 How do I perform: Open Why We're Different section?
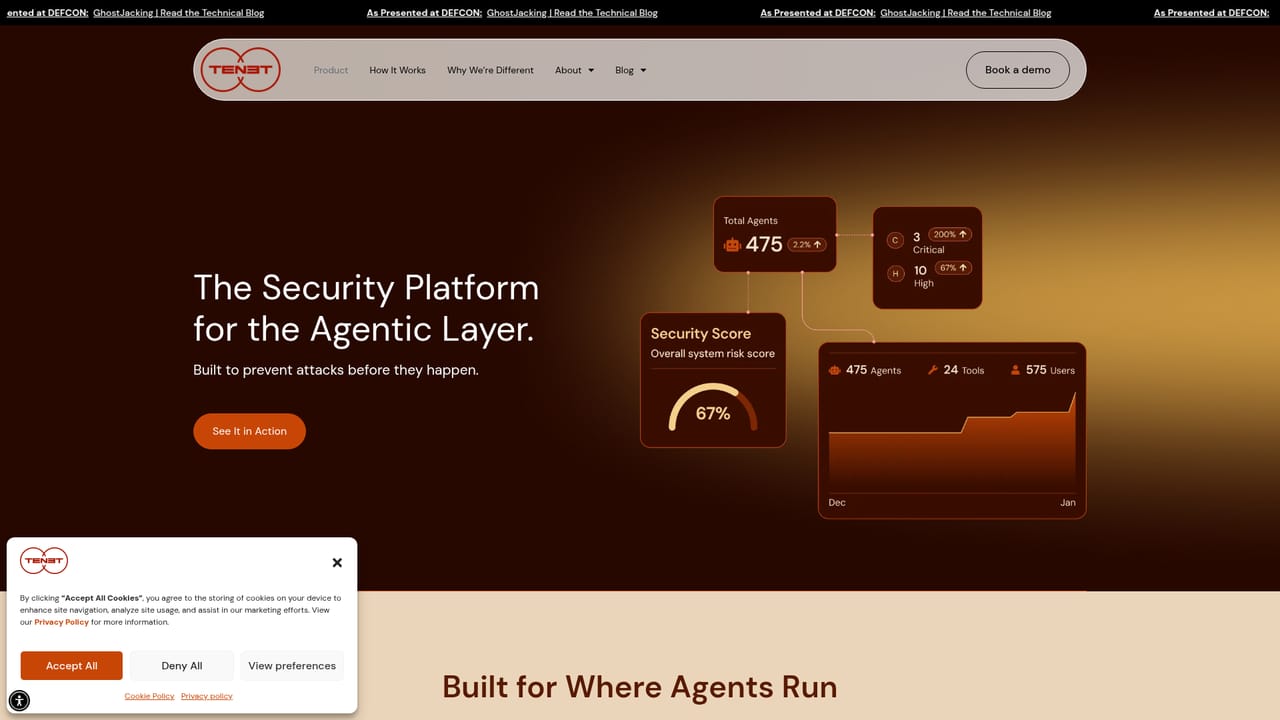(x=490, y=70)
